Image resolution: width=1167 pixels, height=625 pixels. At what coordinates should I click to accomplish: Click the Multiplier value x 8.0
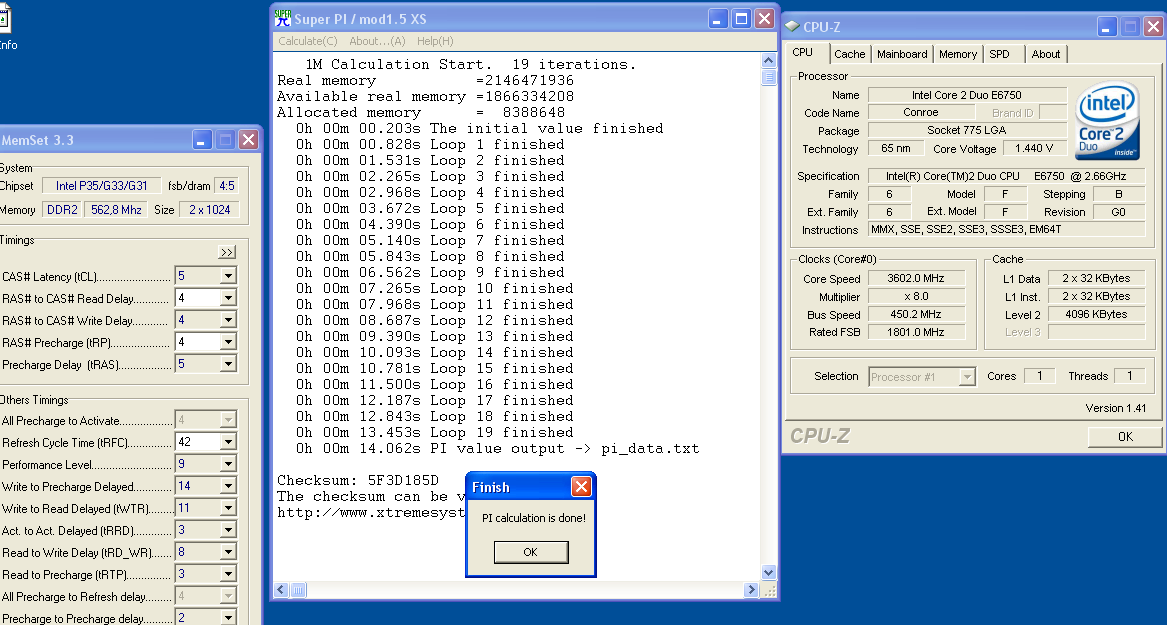[915, 296]
